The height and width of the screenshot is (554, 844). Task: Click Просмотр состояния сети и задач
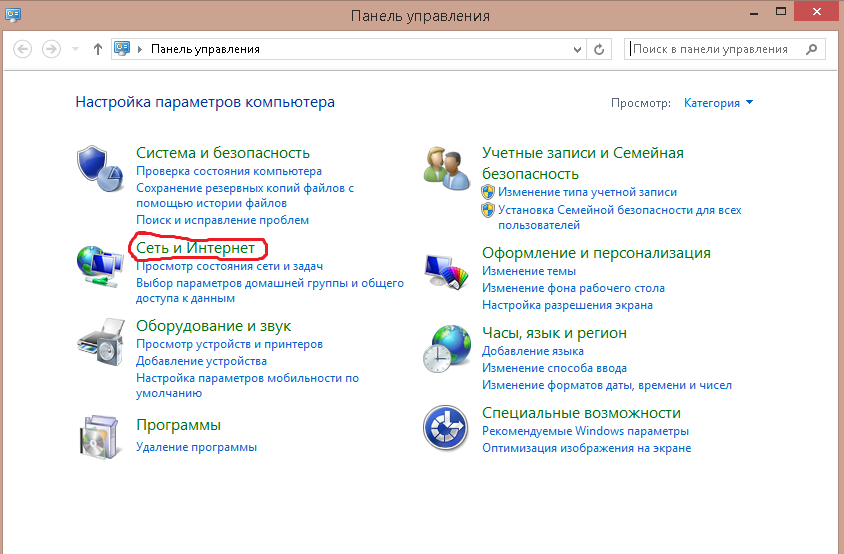point(229,266)
